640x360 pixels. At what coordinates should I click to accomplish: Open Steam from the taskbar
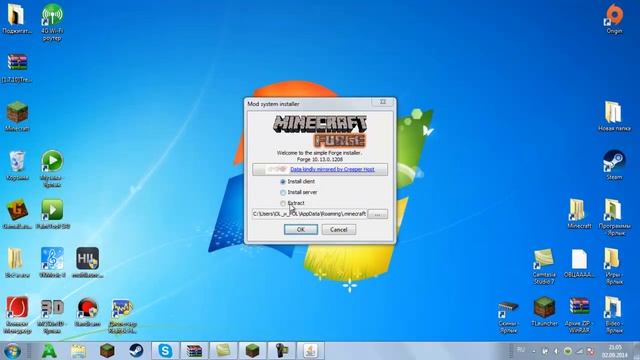136,351
